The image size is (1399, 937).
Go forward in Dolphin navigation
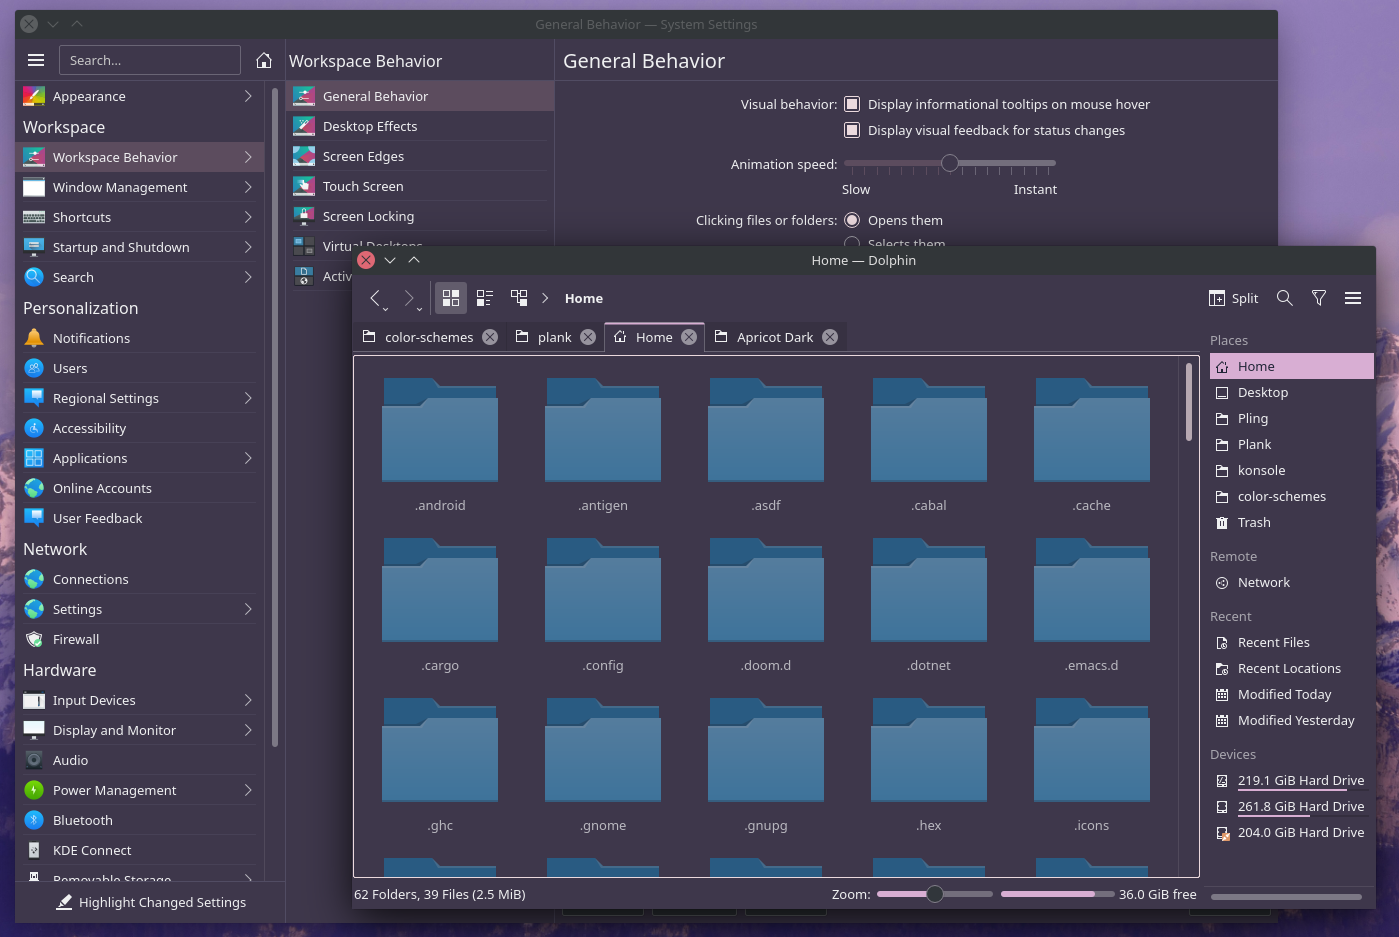[x=410, y=298]
